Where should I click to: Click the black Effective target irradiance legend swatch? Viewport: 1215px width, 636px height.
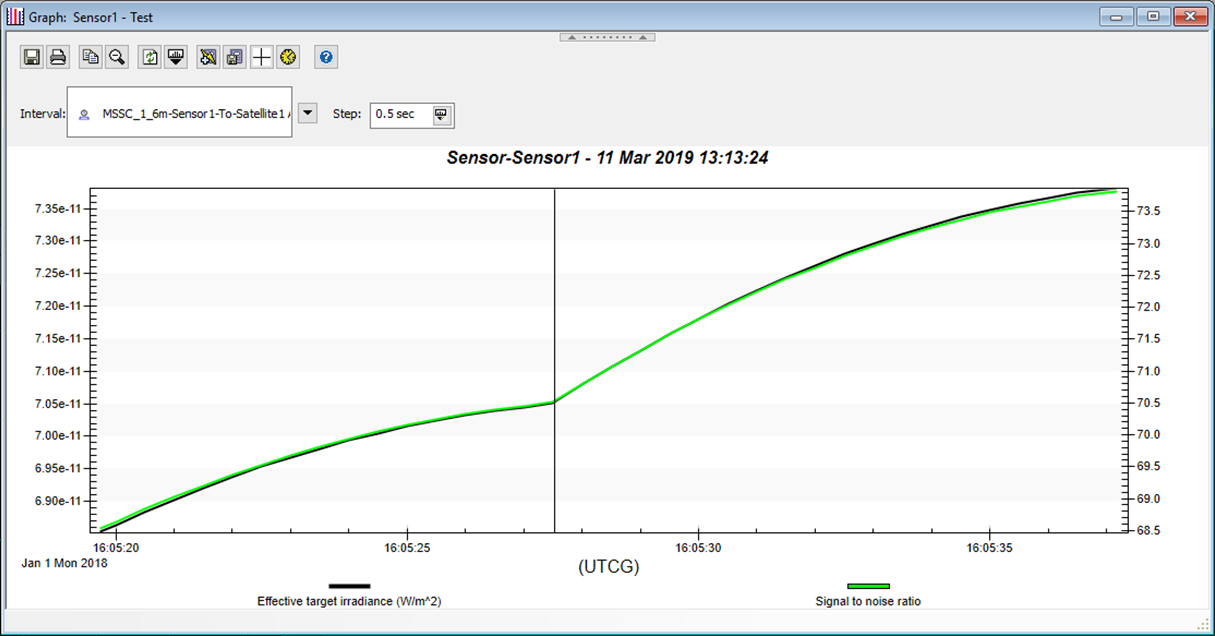(x=349, y=586)
